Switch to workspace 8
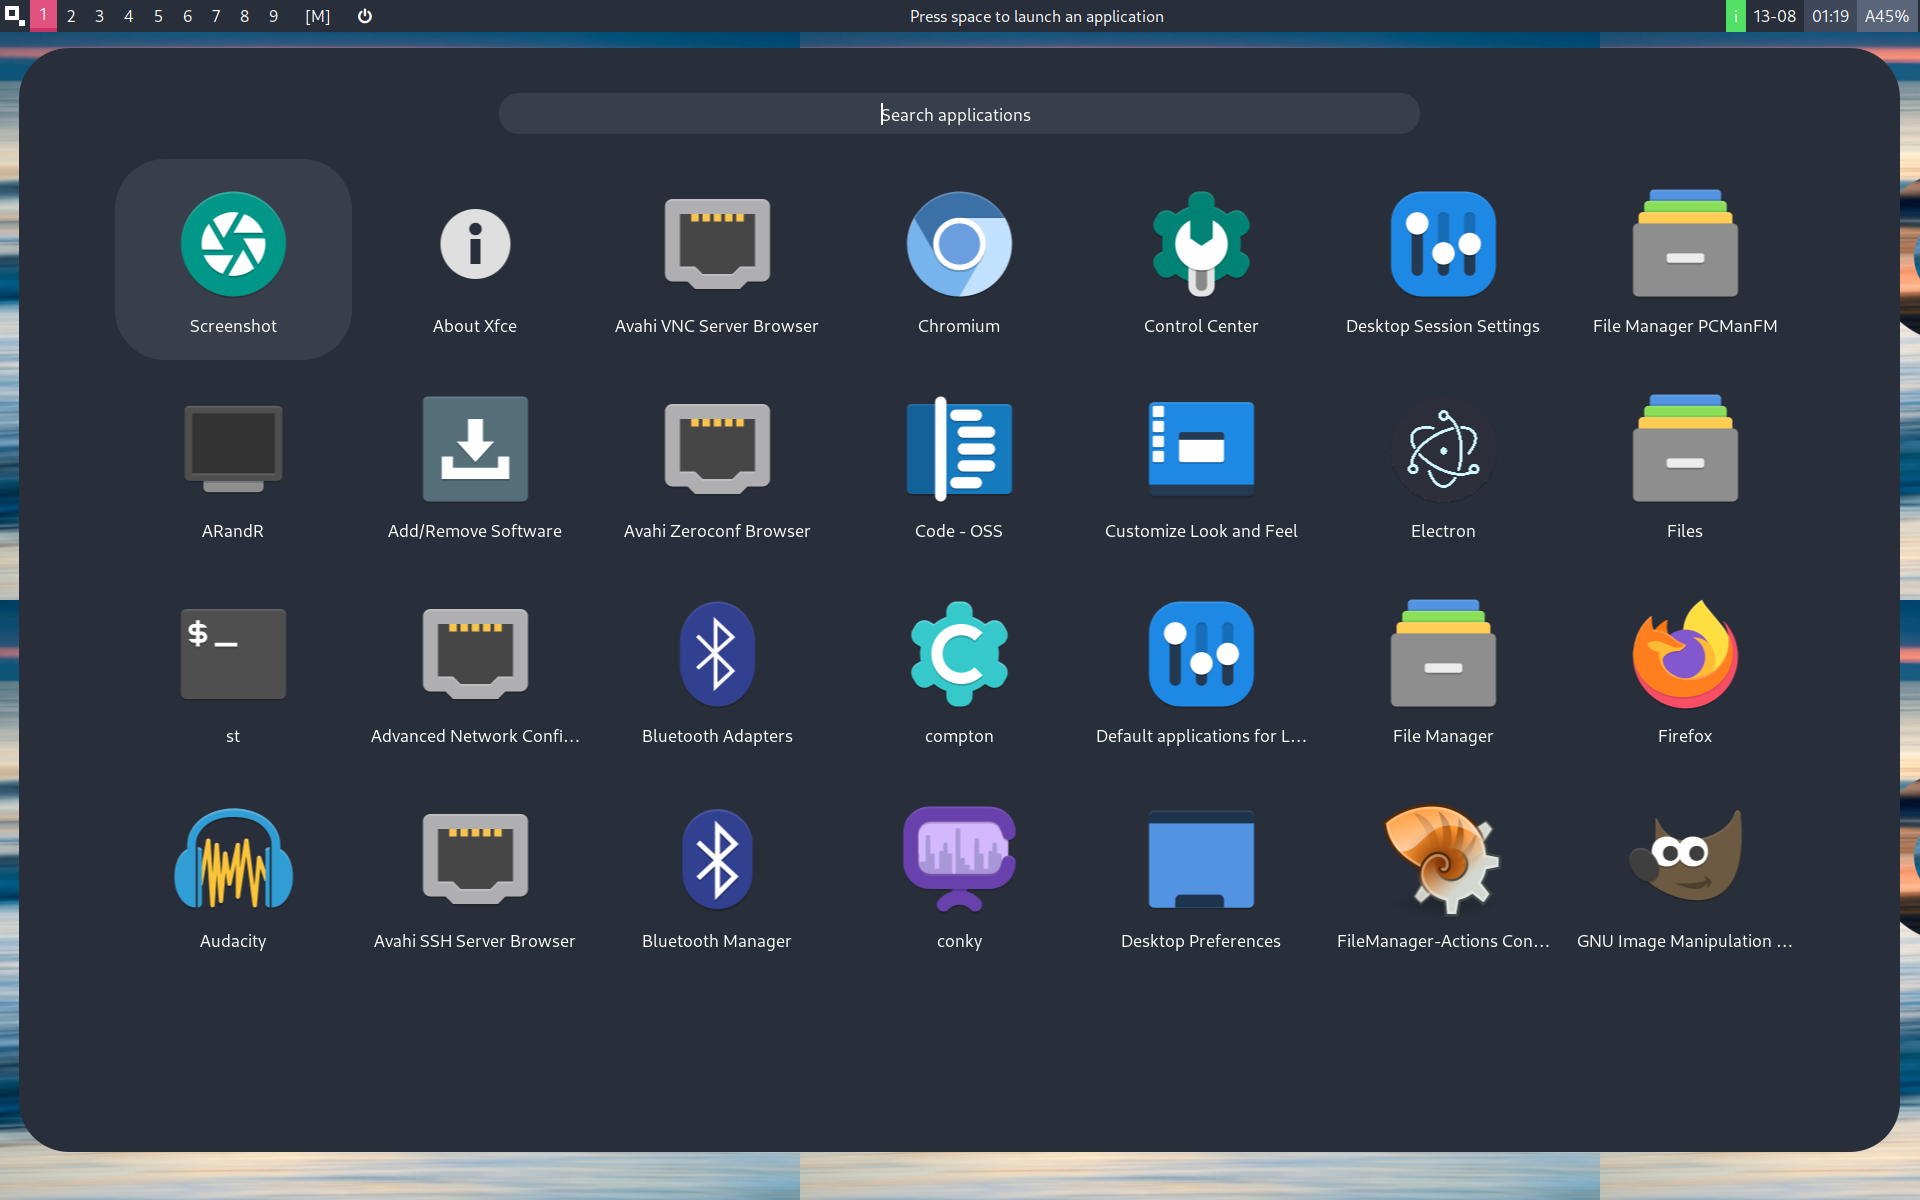 [245, 16]
